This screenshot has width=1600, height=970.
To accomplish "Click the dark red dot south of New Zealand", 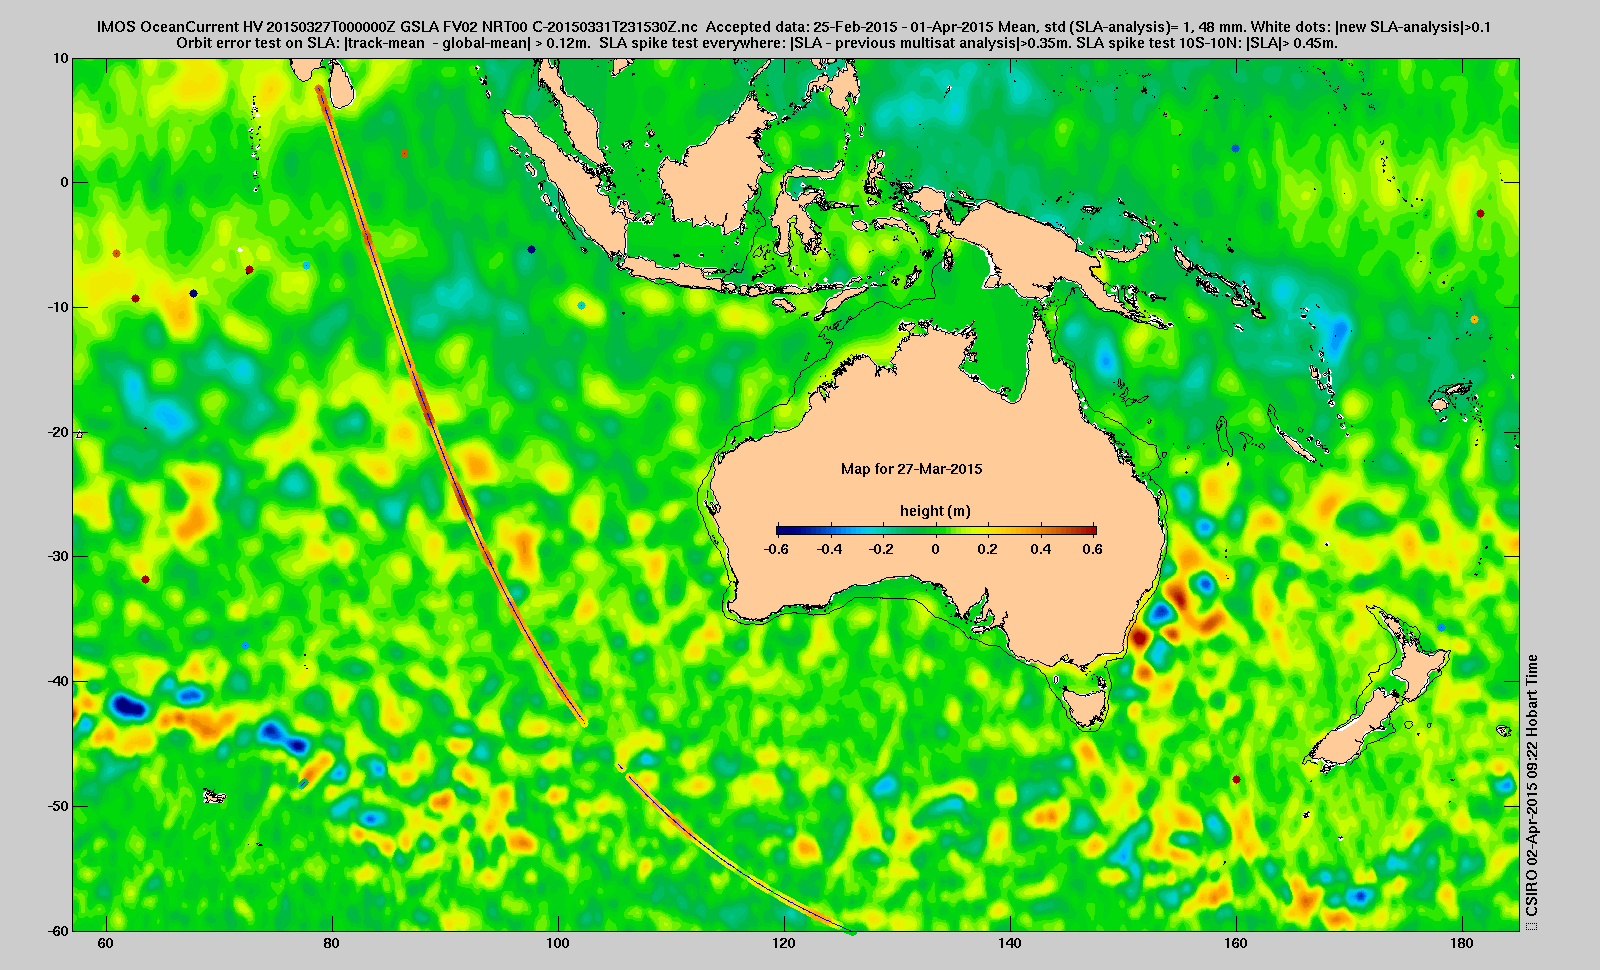I will (x=1237, y=779).
